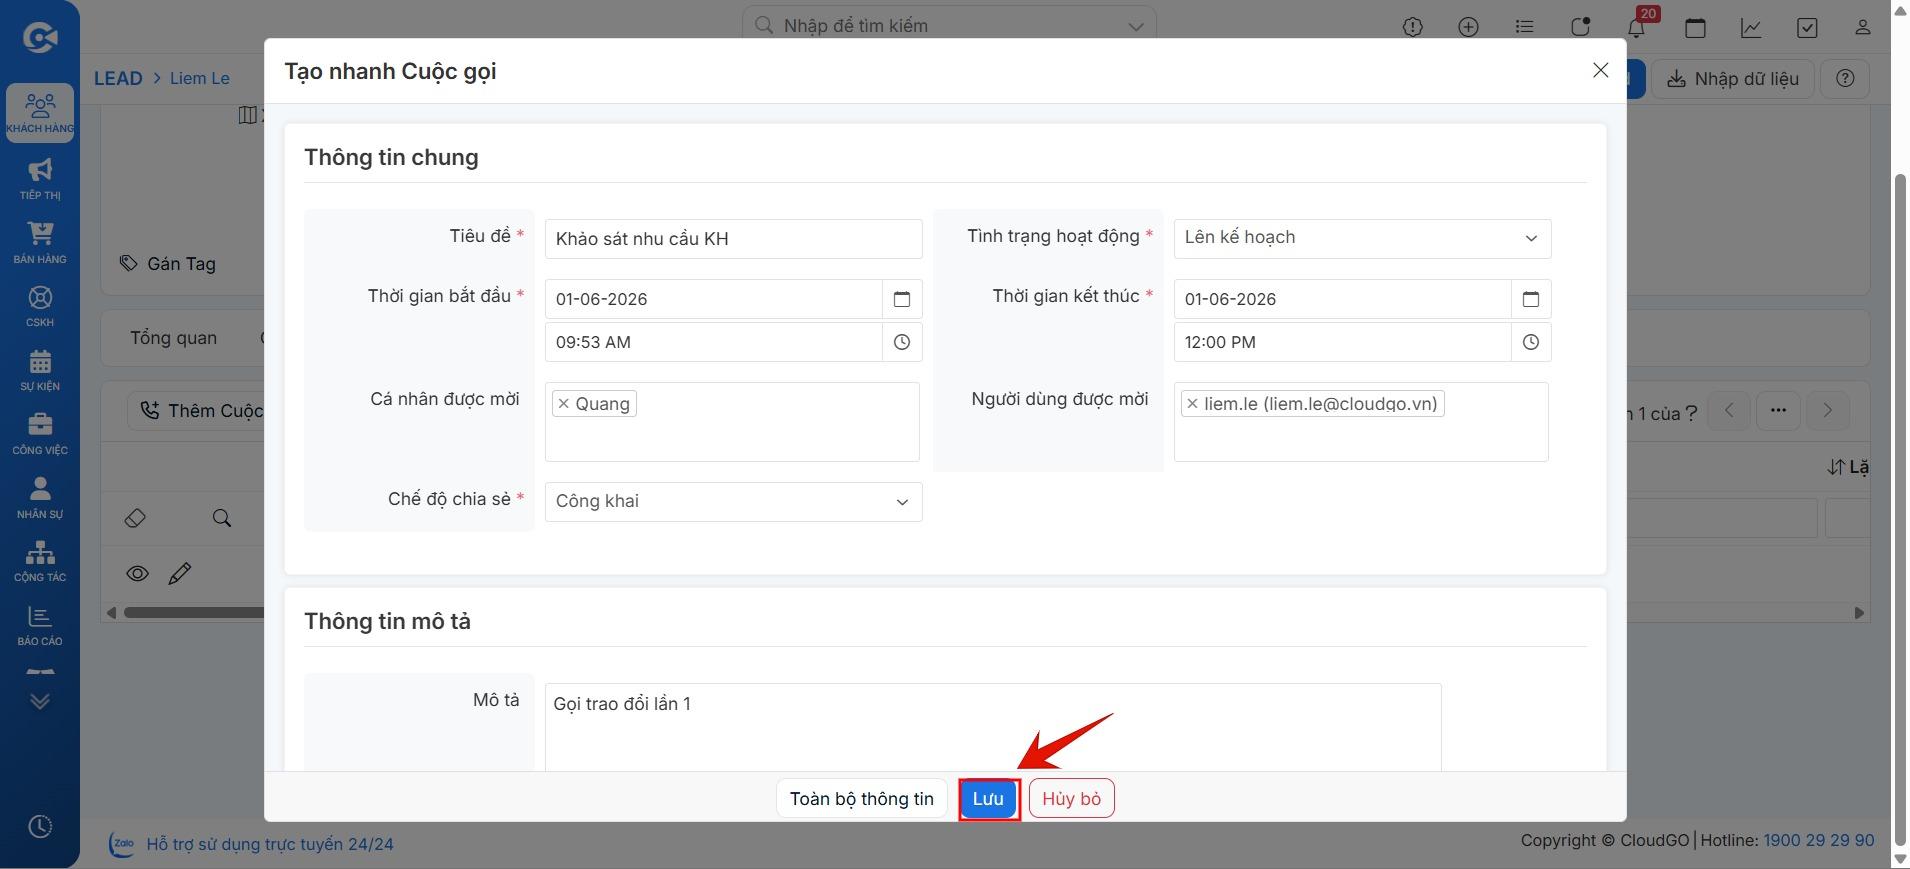Open start time clock picker
This screenshot has width=1910, height=869.
[902, 342]
